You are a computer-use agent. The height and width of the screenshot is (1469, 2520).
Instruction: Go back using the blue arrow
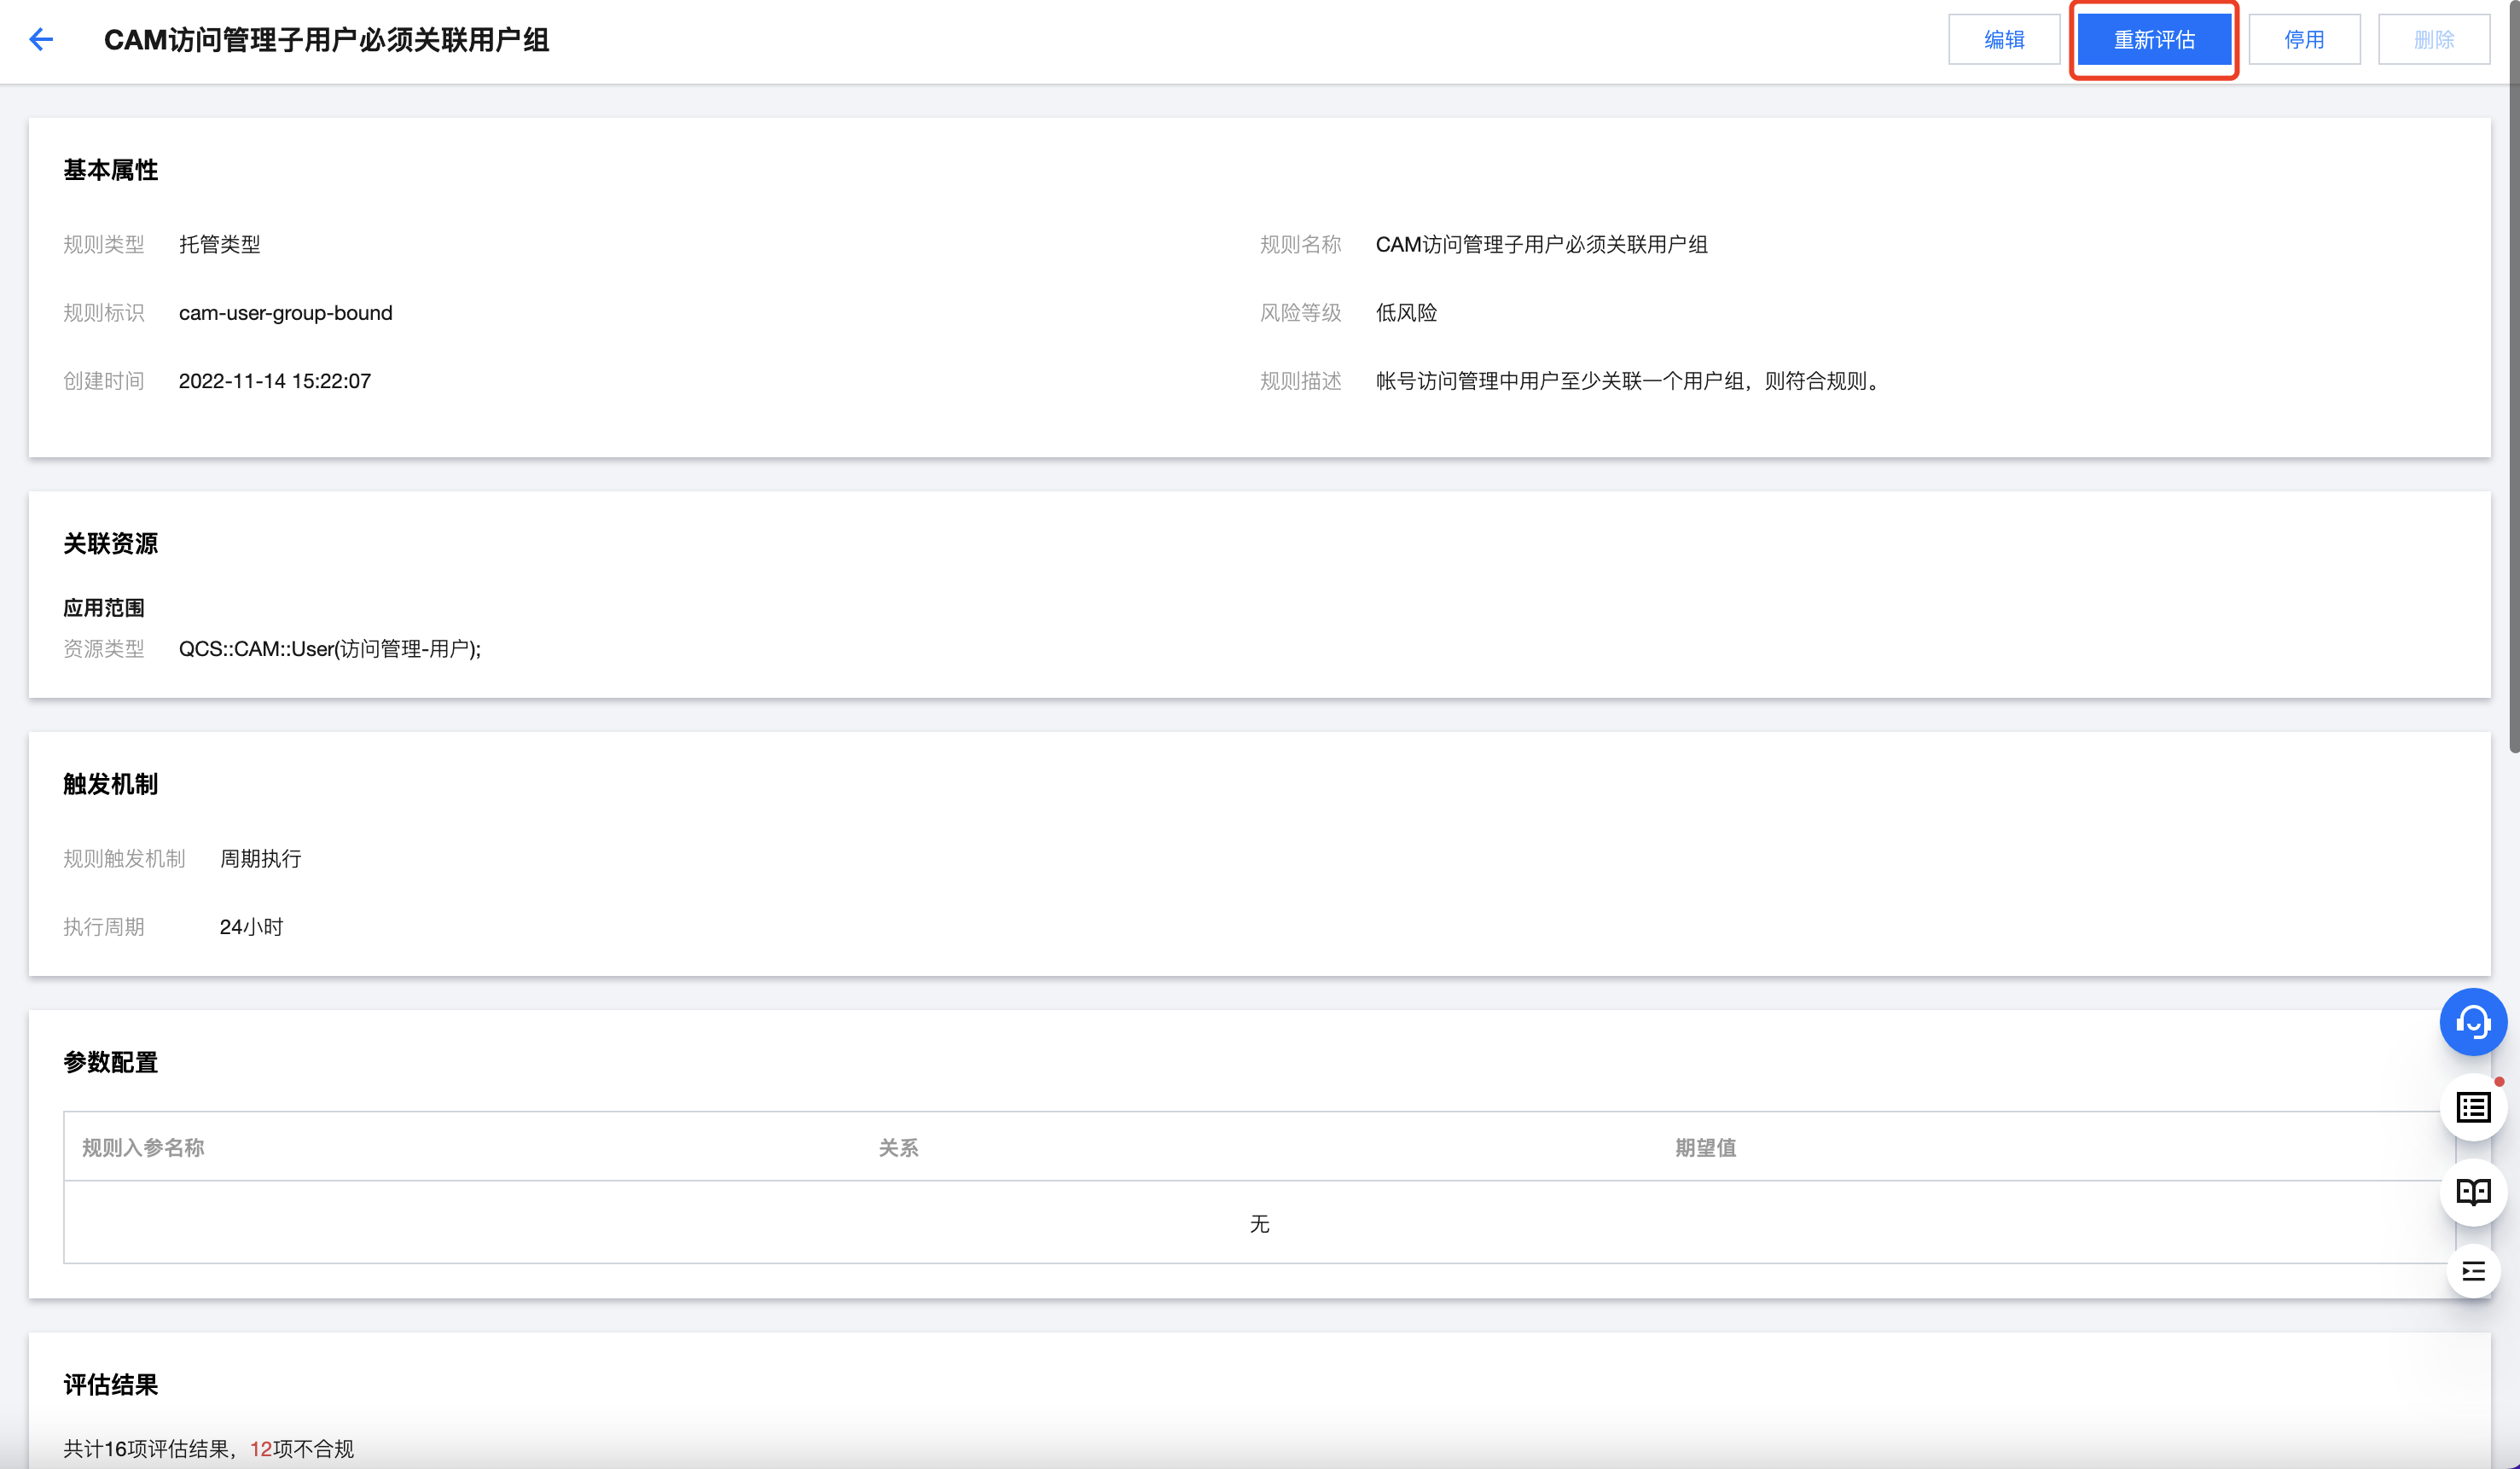click(x=41, y=39)
